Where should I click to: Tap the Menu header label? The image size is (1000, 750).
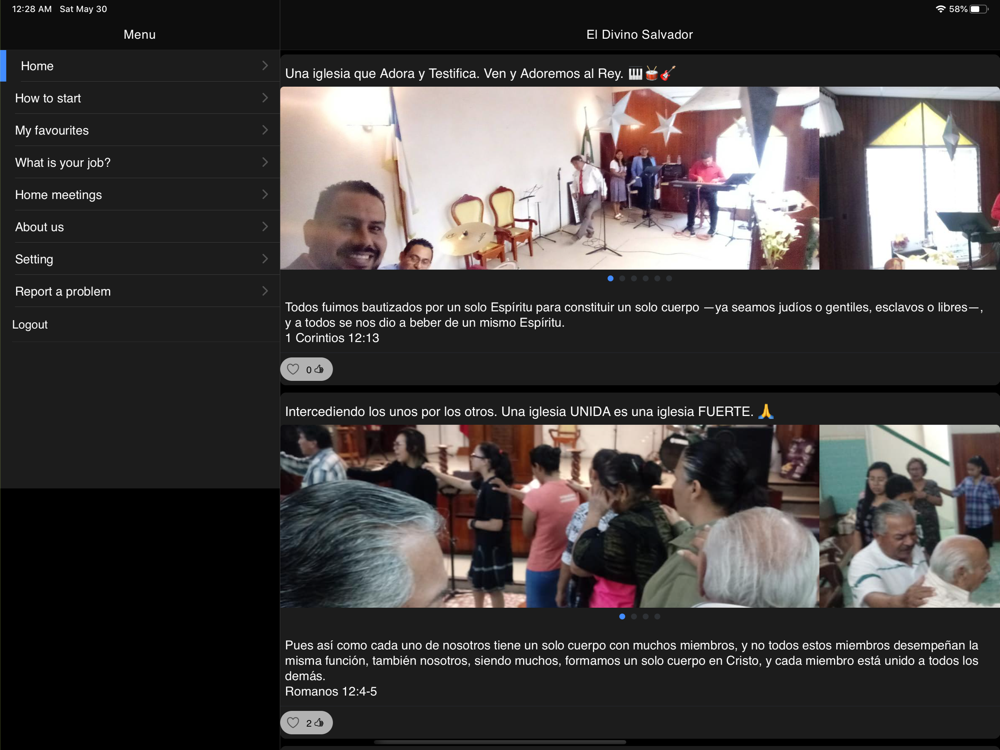[140, 34]
